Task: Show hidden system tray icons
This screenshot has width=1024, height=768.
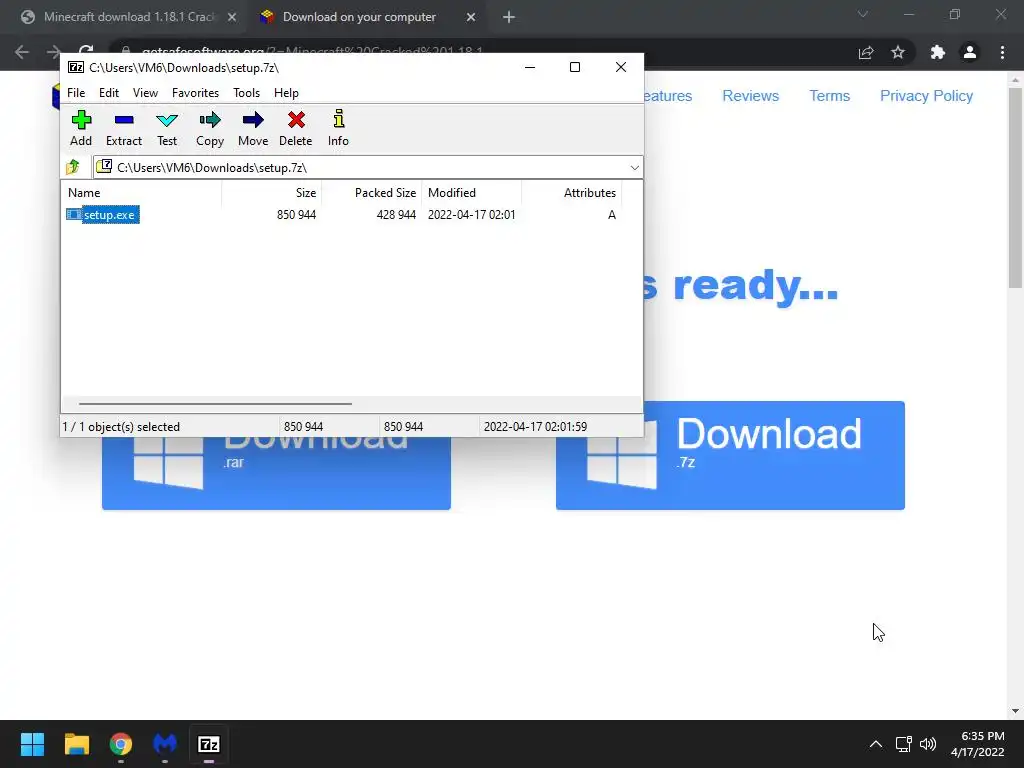Action: (876, 744)
